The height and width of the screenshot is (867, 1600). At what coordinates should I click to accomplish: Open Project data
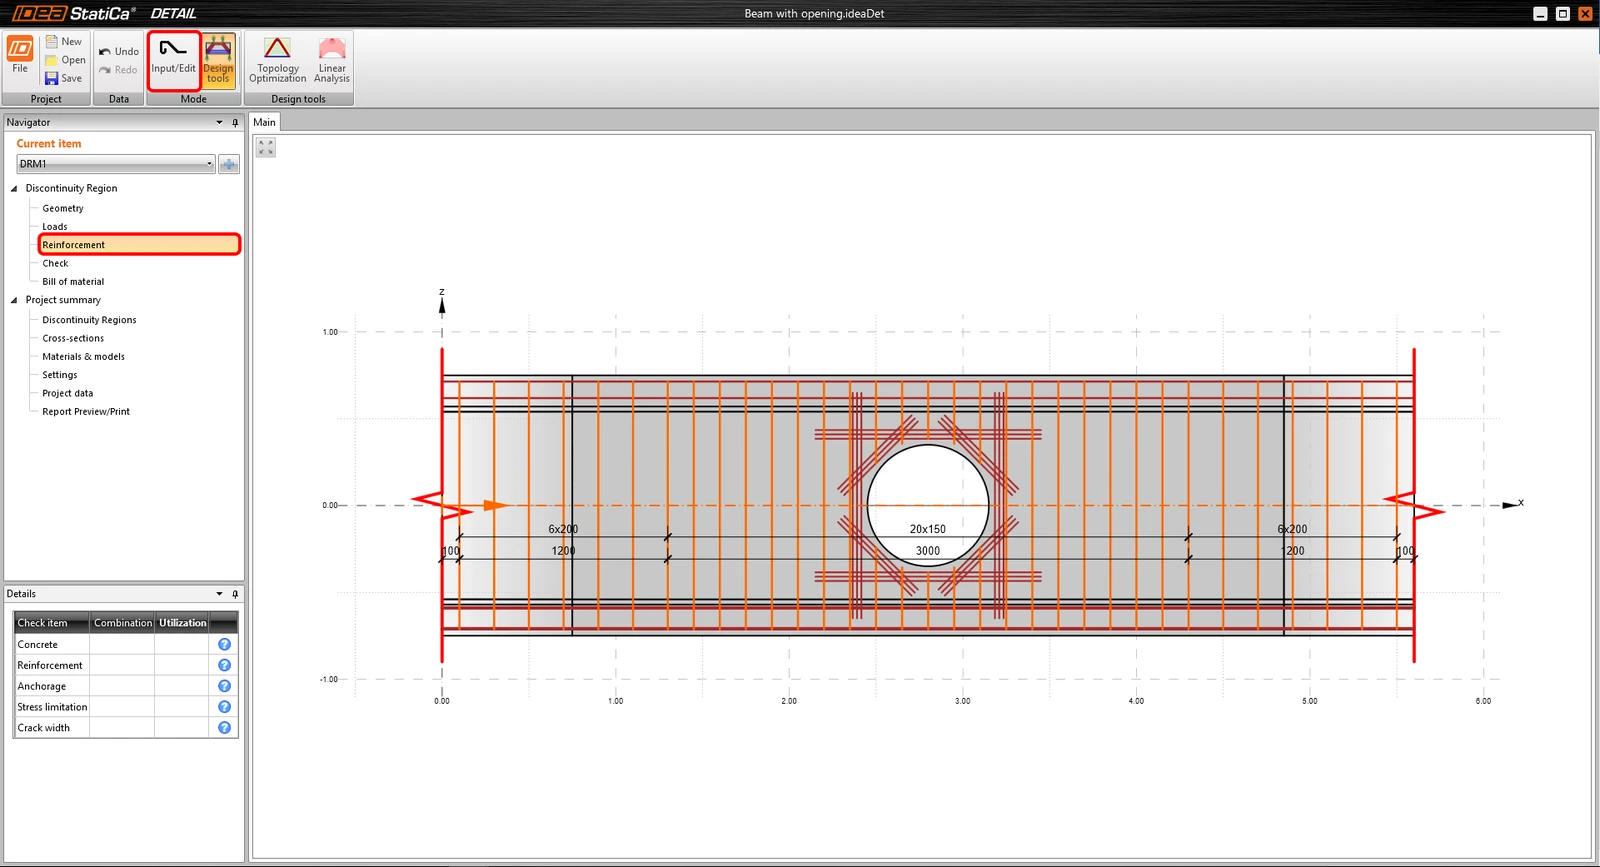[x=67, y=393]
